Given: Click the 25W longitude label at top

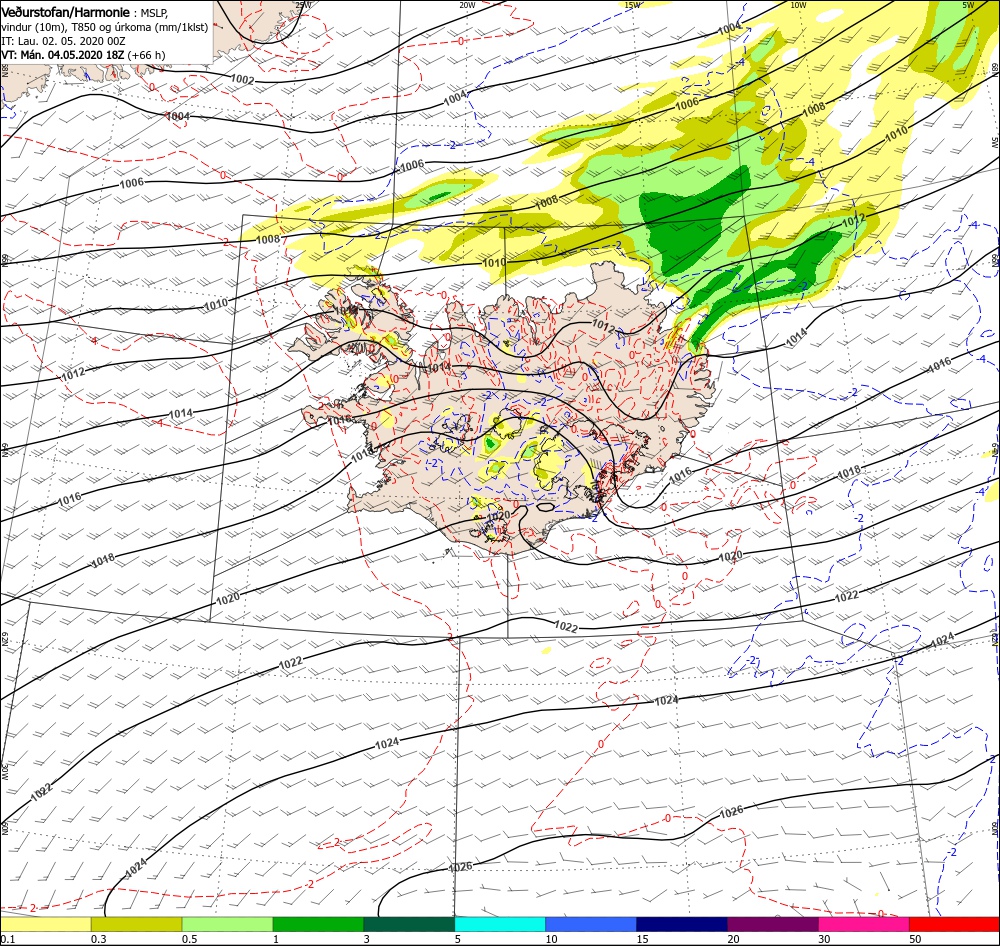Looking at the screenshot, I should point(303,5).
